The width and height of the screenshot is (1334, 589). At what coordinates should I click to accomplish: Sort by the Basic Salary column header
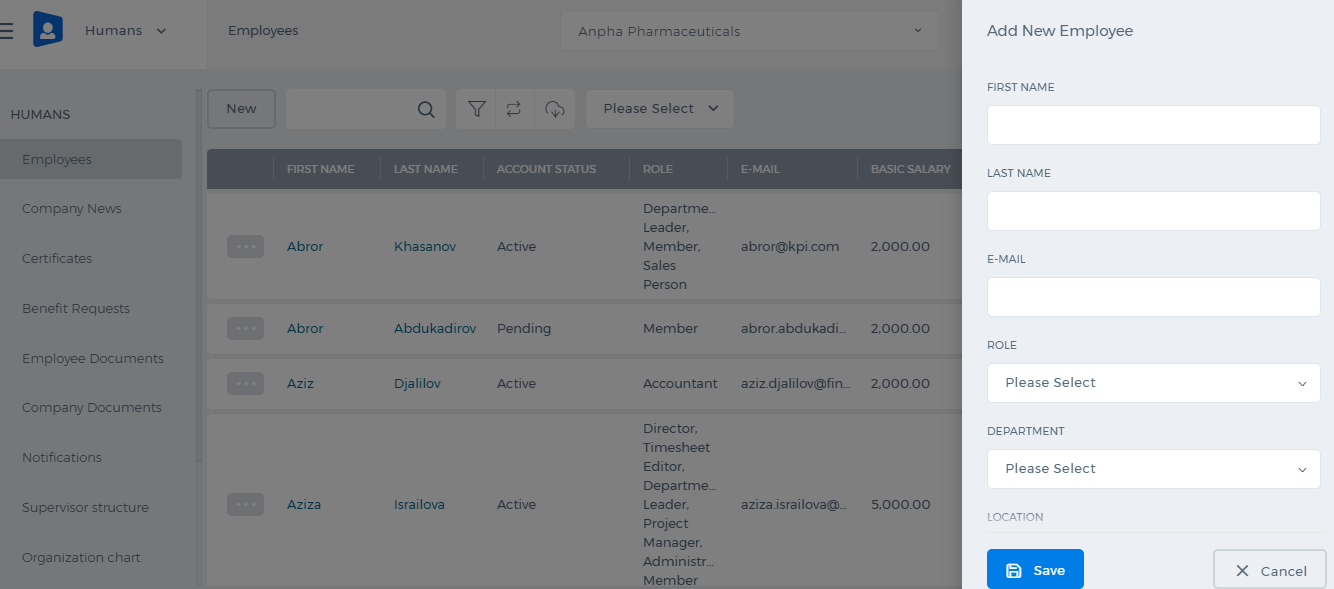click(911, 169)
